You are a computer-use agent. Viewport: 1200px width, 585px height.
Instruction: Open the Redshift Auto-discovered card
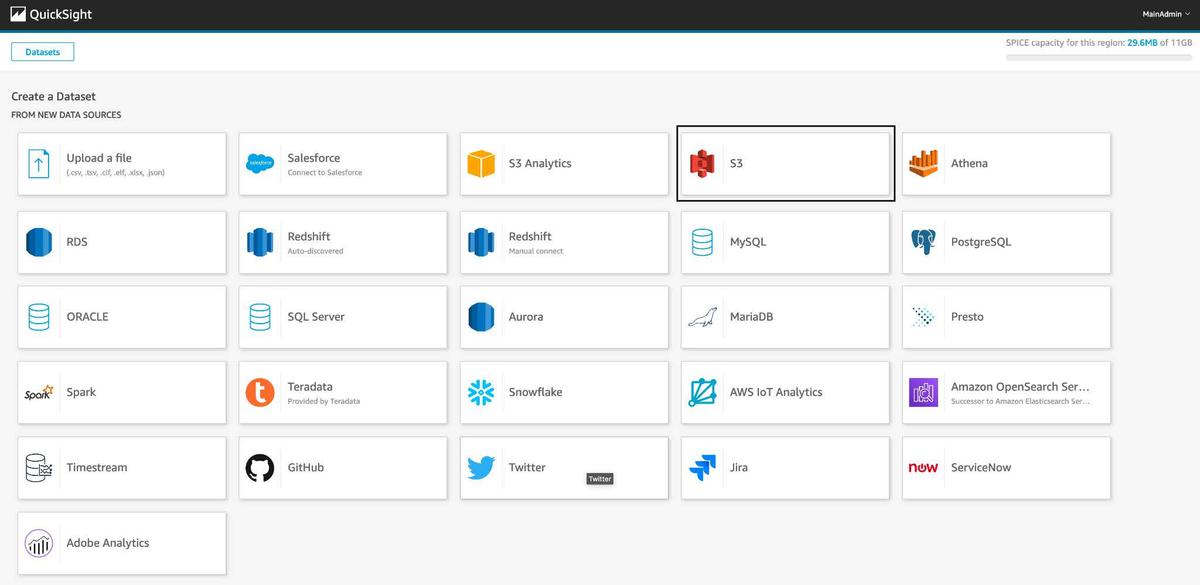(x=342, y=242)
